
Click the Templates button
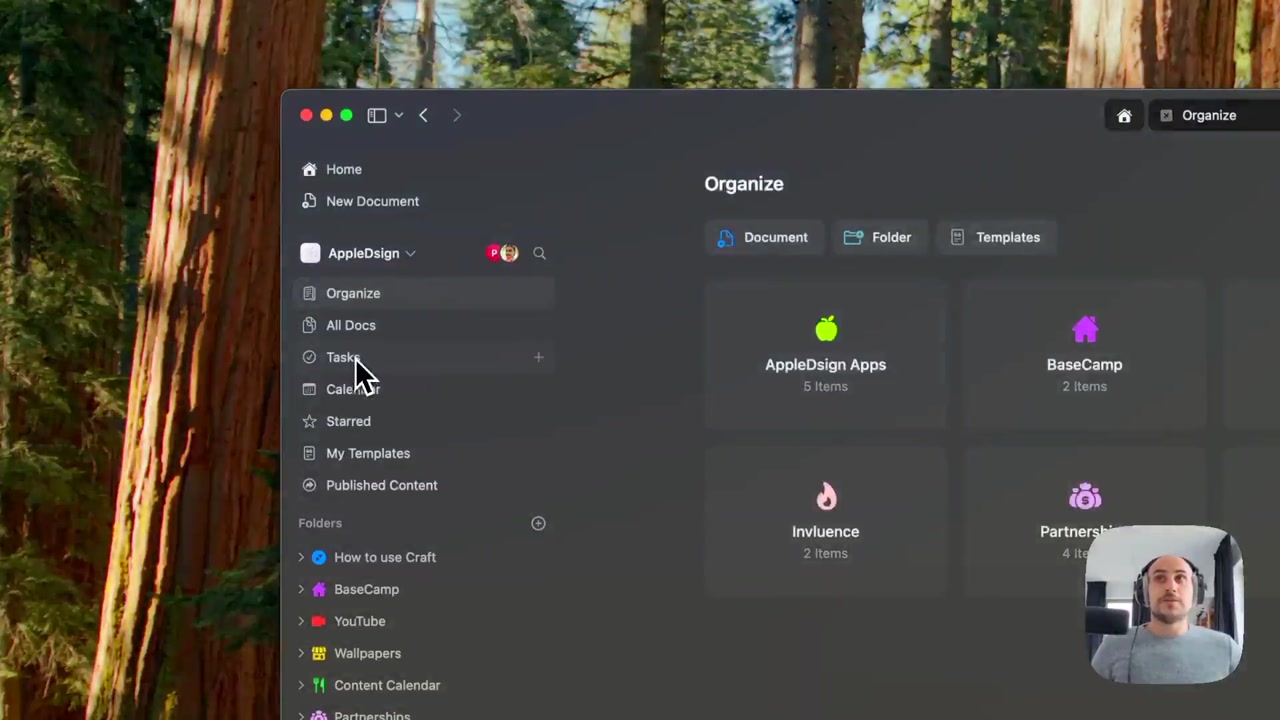(x=995, y=237)
